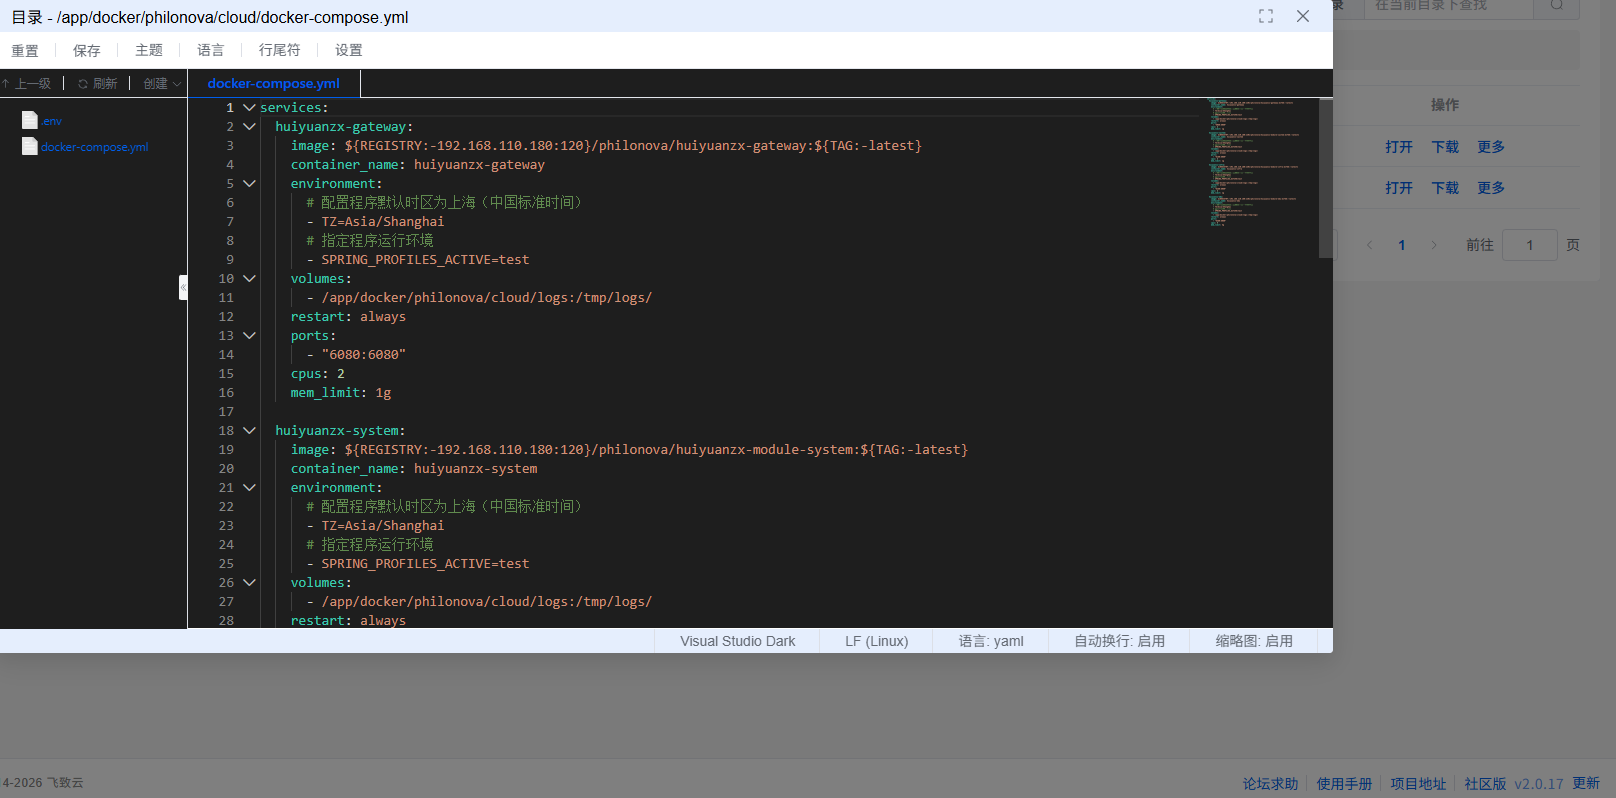
Task: Fold the huiyuanzx-system block at line 18
Action: tap(249, 430)
